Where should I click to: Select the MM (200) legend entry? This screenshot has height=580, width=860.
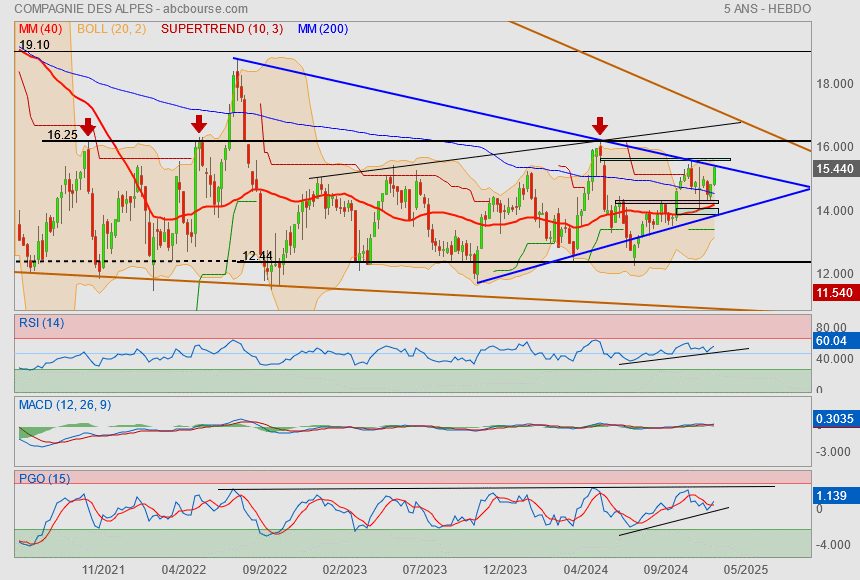pyautogui.click(x=323, y=29)
